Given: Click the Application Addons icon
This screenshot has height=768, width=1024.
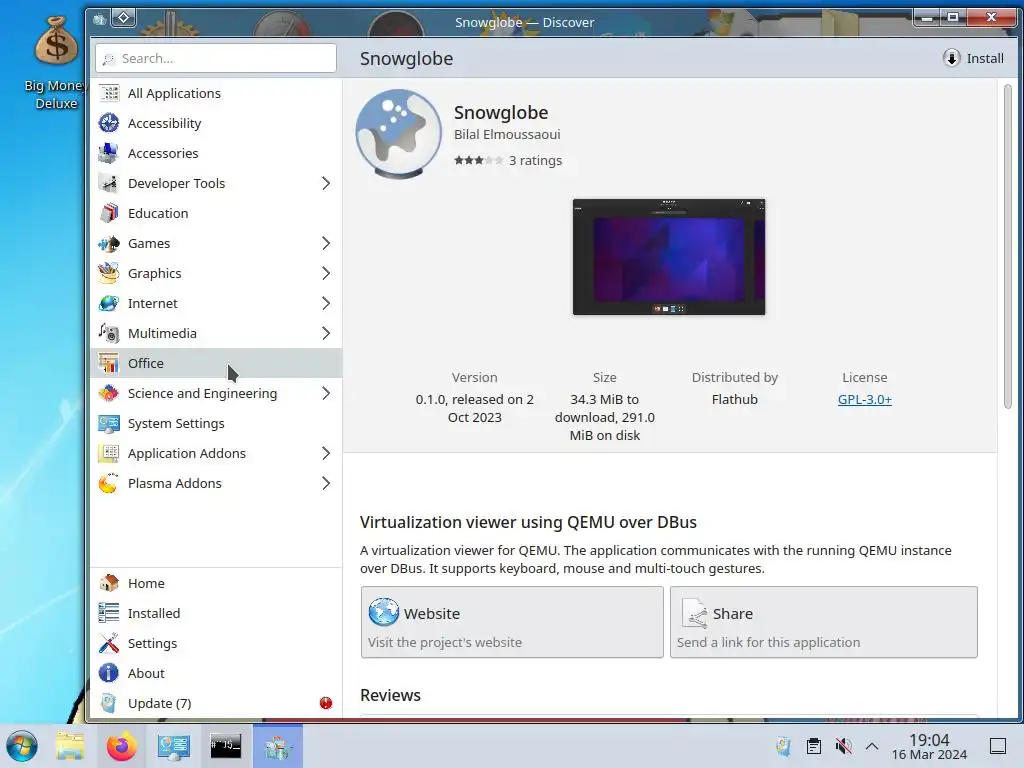Looking at the screenshot, I should (x=109, y=453).
